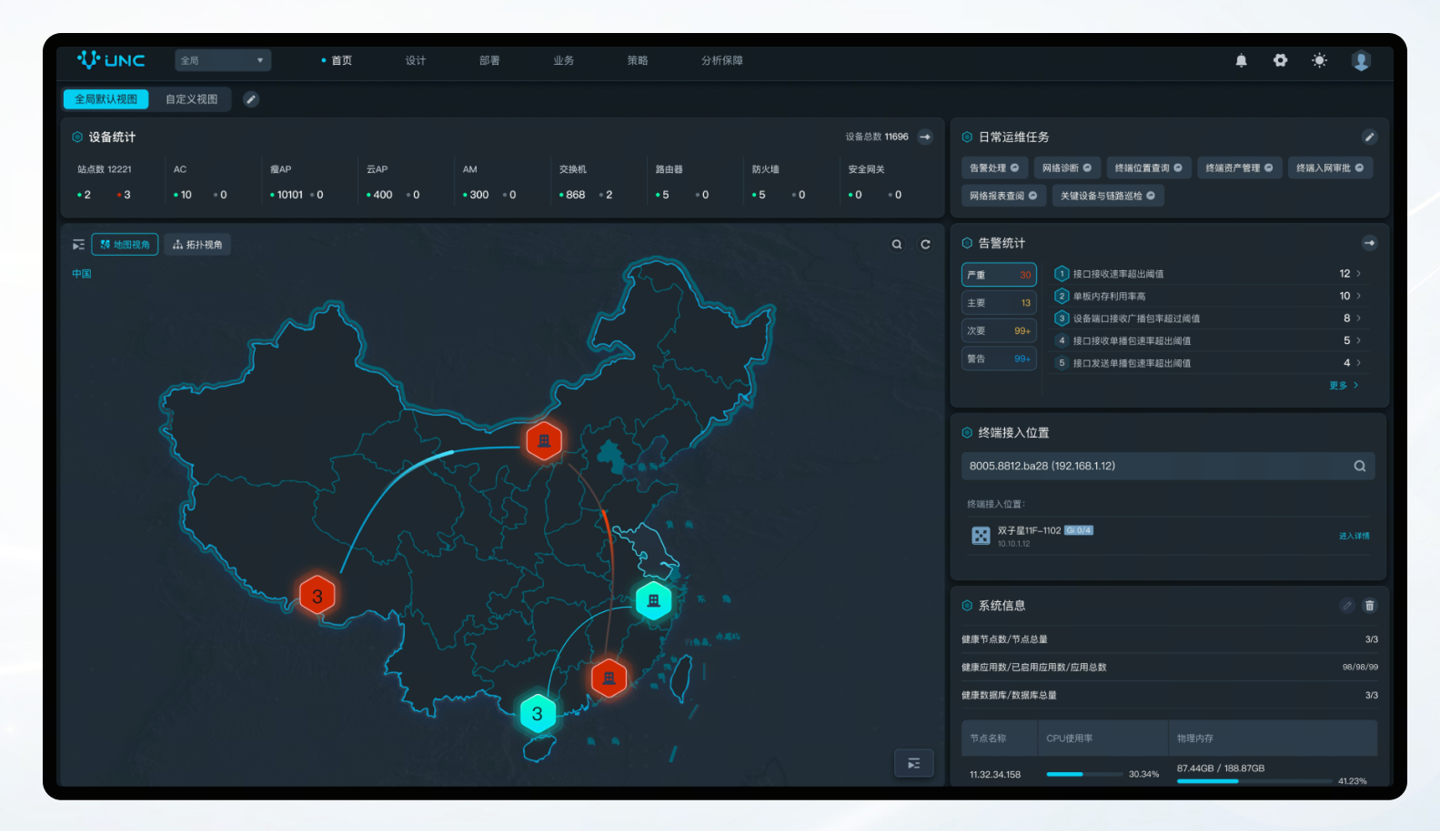
Task: Click the sun theme icon
Action: click(x=1320, y=61)
